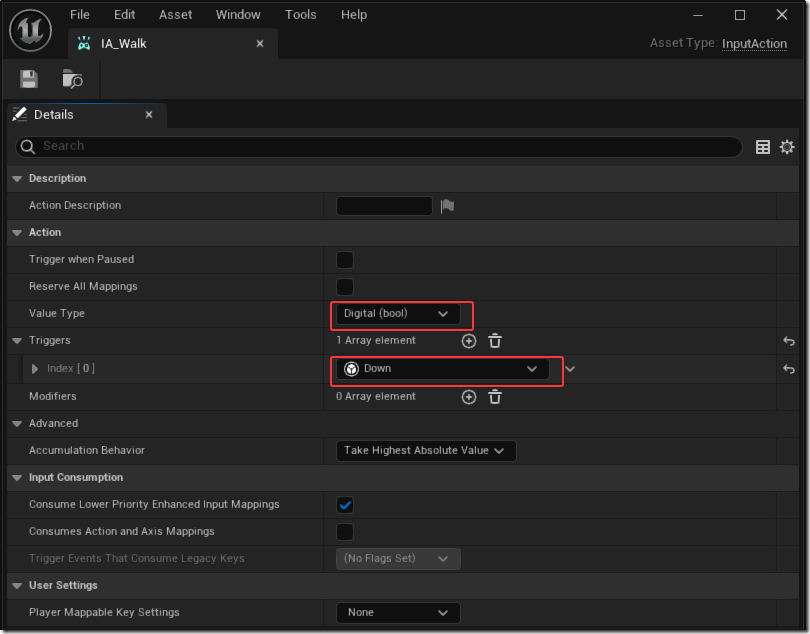Open Player Mappable Key Settings dropdown
Image resolution: width=810 pixels, height=634 pixels.
point(398,613)
